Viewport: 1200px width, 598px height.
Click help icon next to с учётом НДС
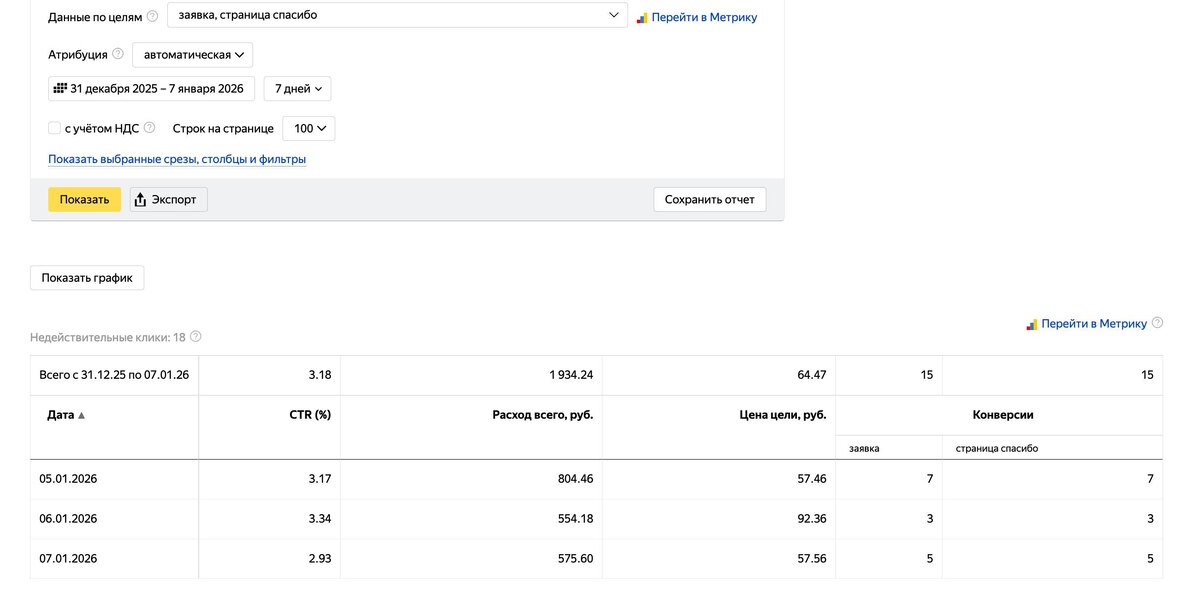pos(149,128)
